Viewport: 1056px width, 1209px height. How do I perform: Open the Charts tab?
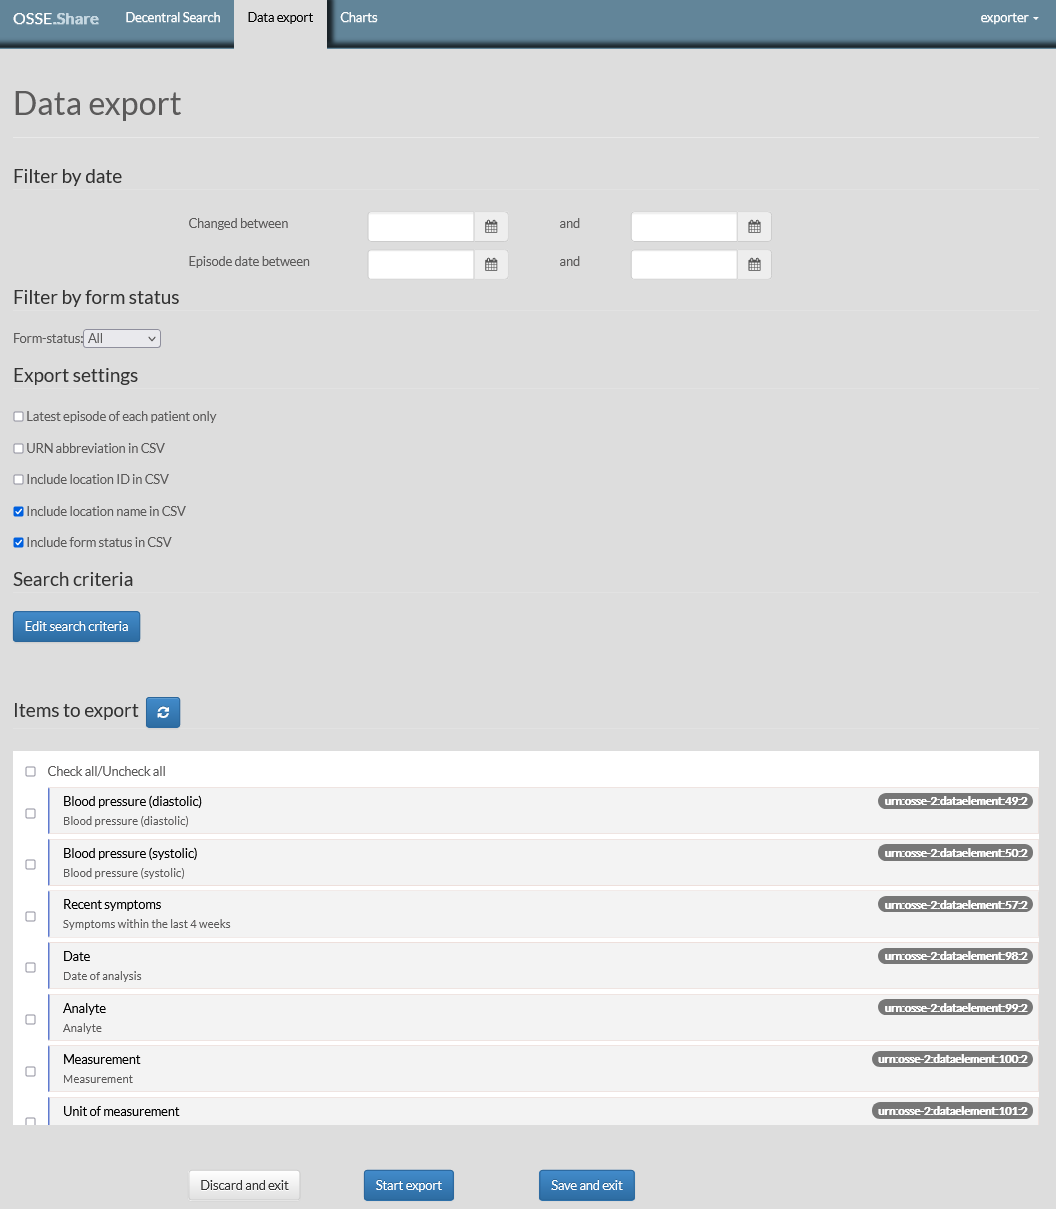[x=359, y=18]
